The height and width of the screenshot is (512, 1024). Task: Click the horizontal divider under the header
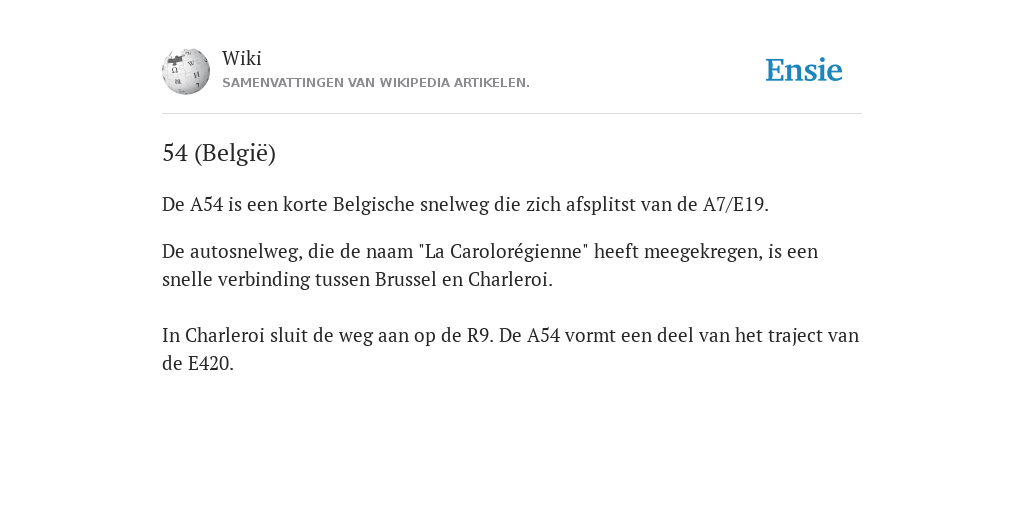512,114
